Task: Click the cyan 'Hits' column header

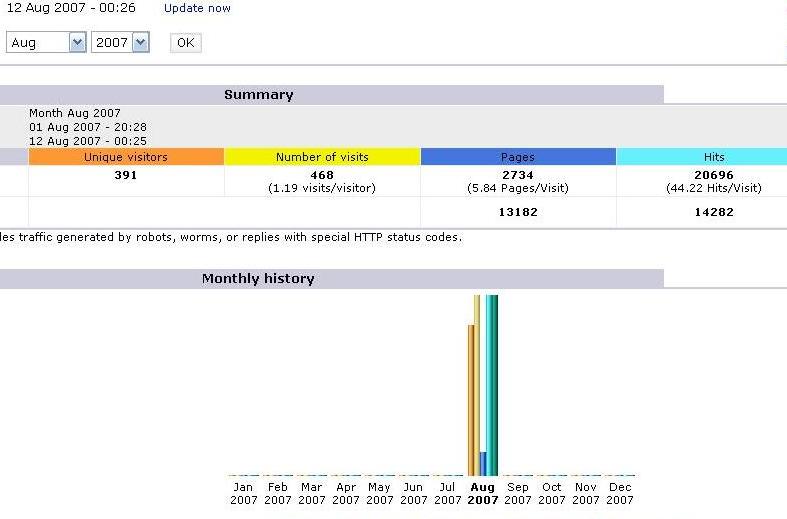Action: [x=713, y=157]
